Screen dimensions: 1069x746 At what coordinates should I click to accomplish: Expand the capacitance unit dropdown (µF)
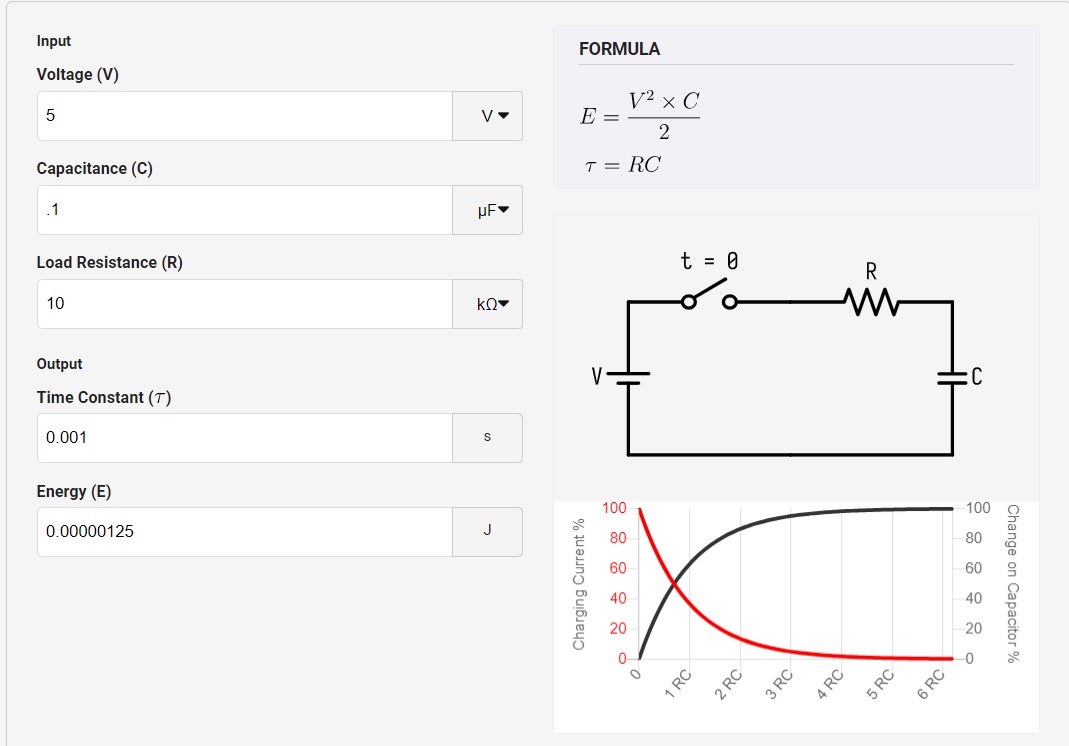point(487,210)
